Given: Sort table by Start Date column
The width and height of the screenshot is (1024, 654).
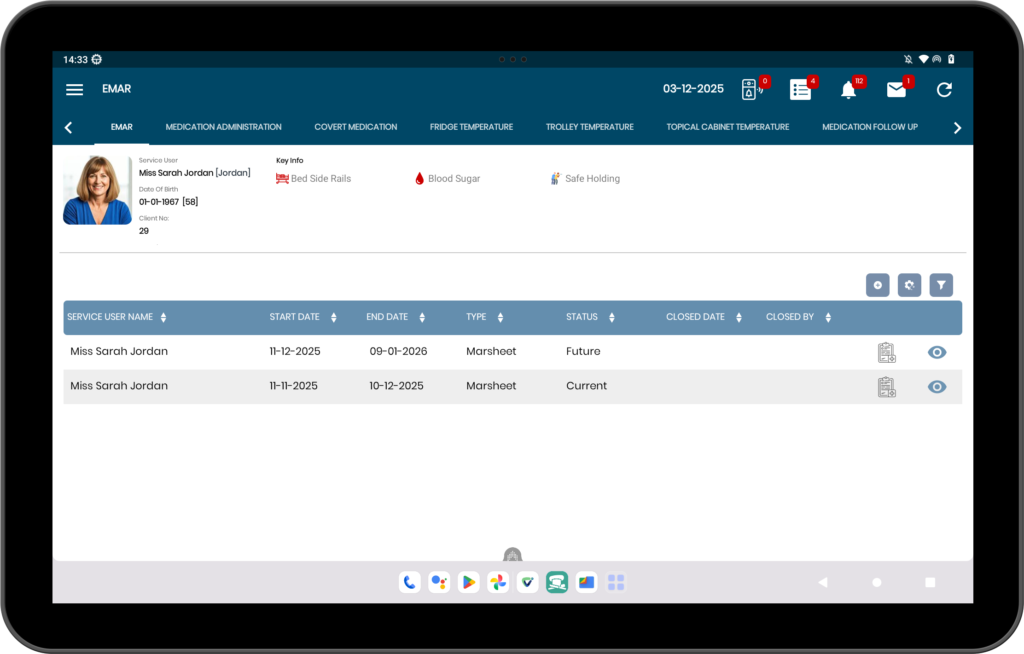Looking at the screenshot, I should 302,317.
